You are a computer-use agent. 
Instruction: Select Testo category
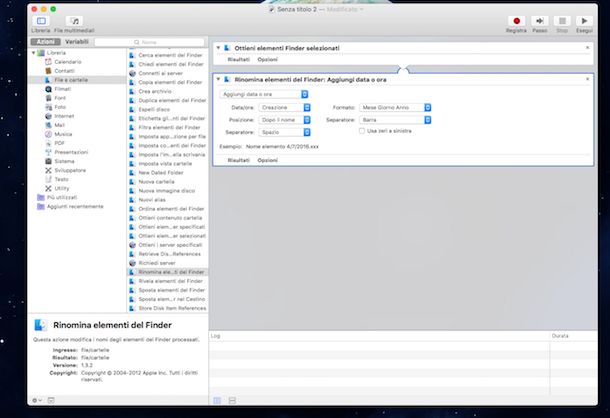[x=61, y=179]
